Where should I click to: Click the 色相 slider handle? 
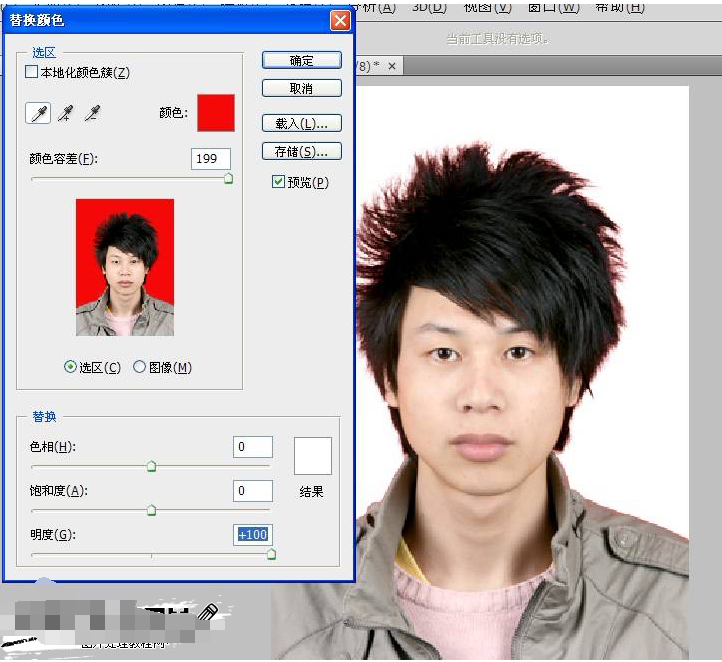coord(151,466)
